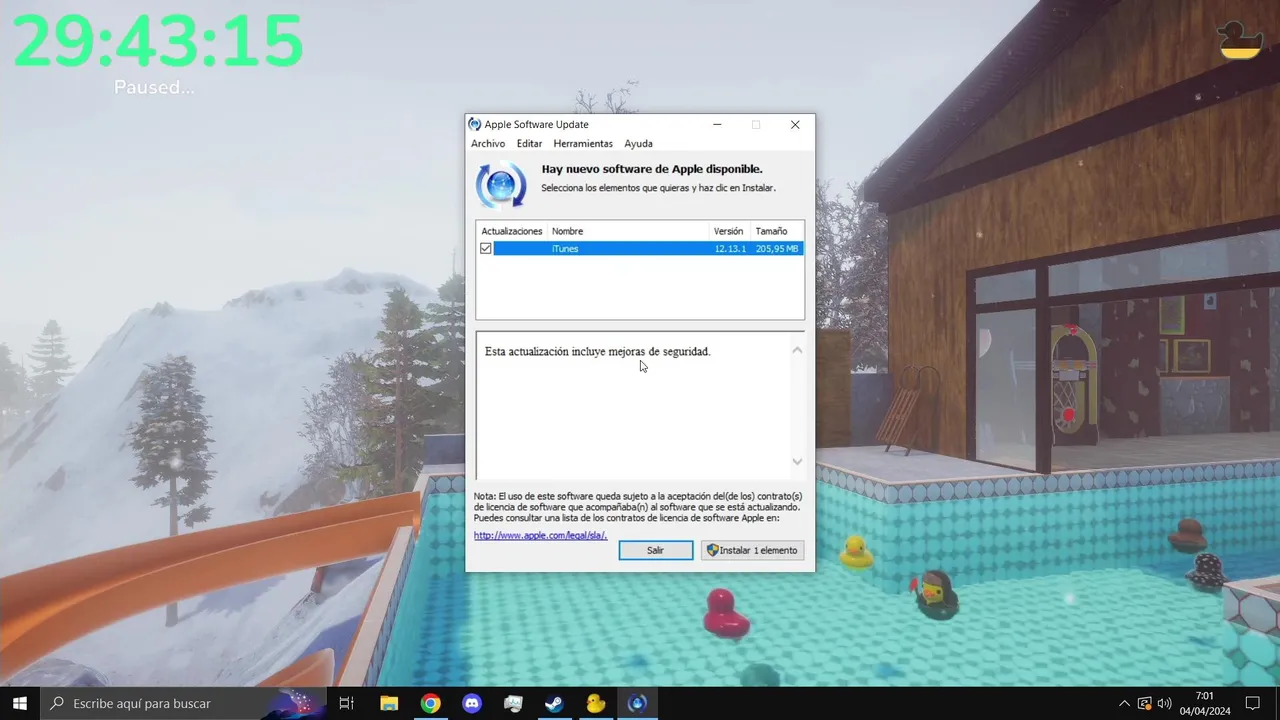Sort by the Tamaño column header

[x=777, y=231]
